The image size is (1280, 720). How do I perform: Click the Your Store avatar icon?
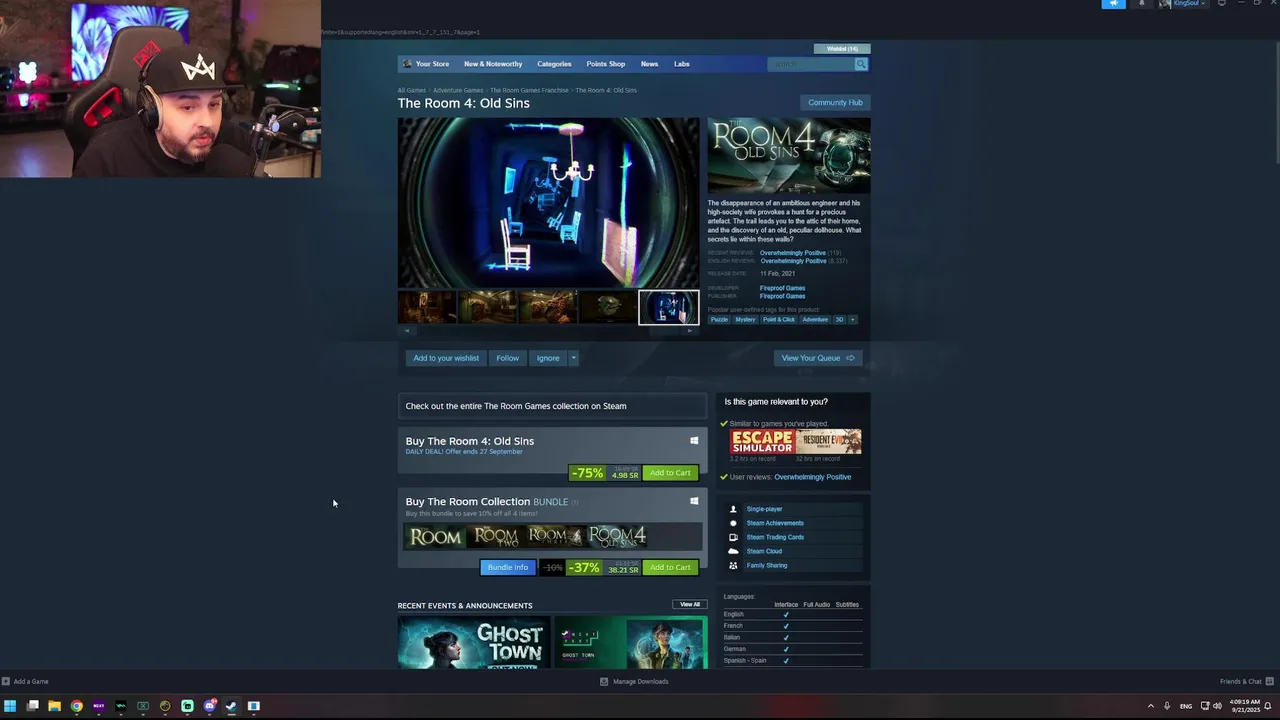tap(407, 64)
